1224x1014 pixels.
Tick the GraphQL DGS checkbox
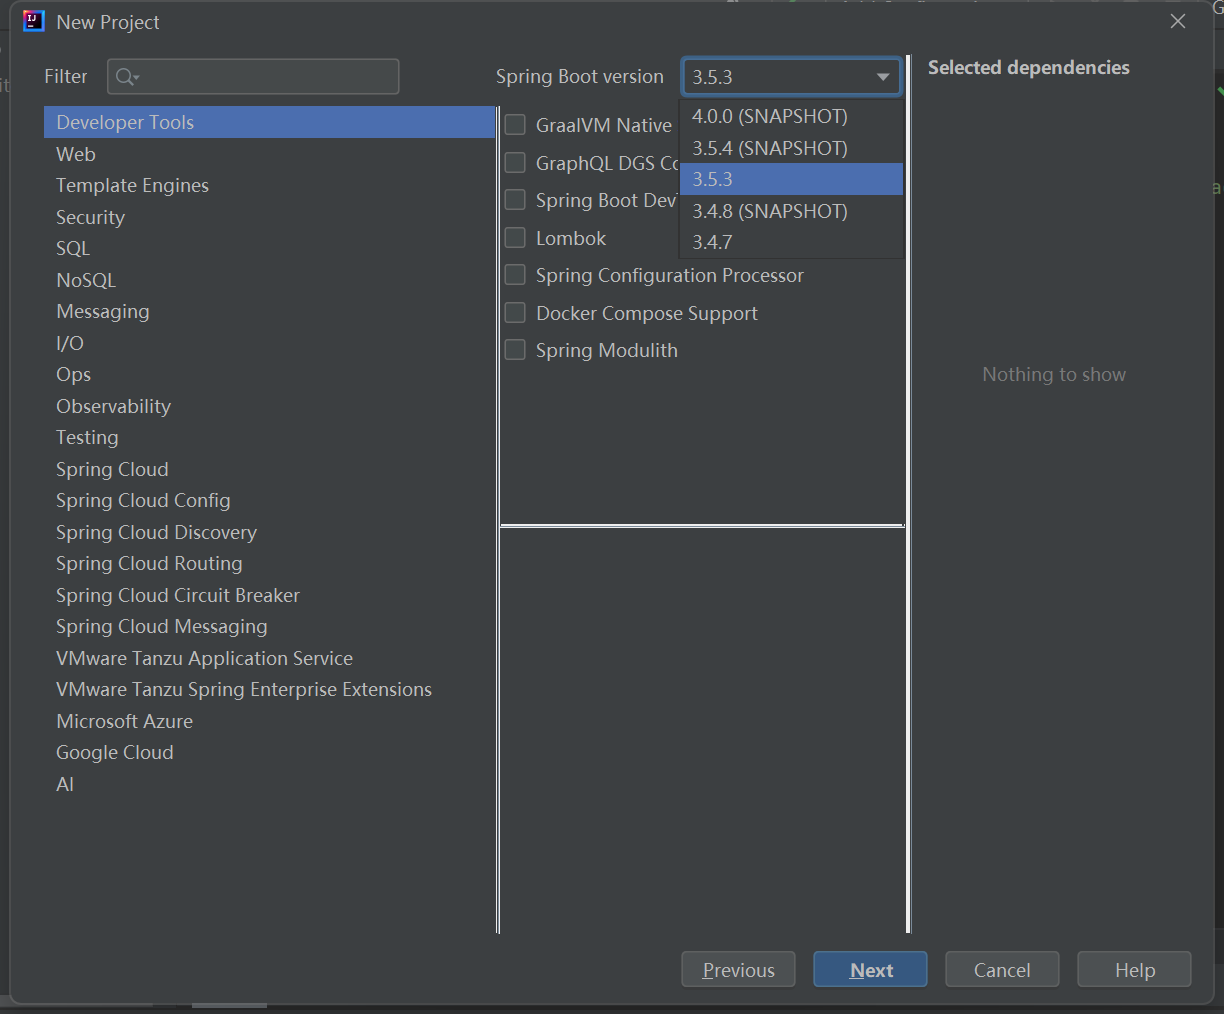(515, 163)
